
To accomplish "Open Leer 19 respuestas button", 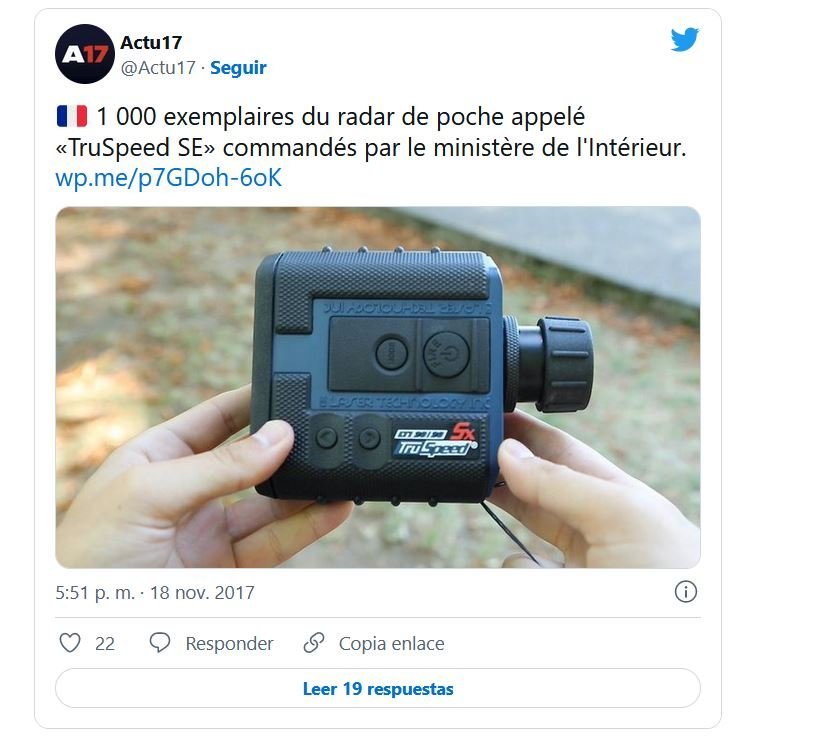I will coord(378,688).
